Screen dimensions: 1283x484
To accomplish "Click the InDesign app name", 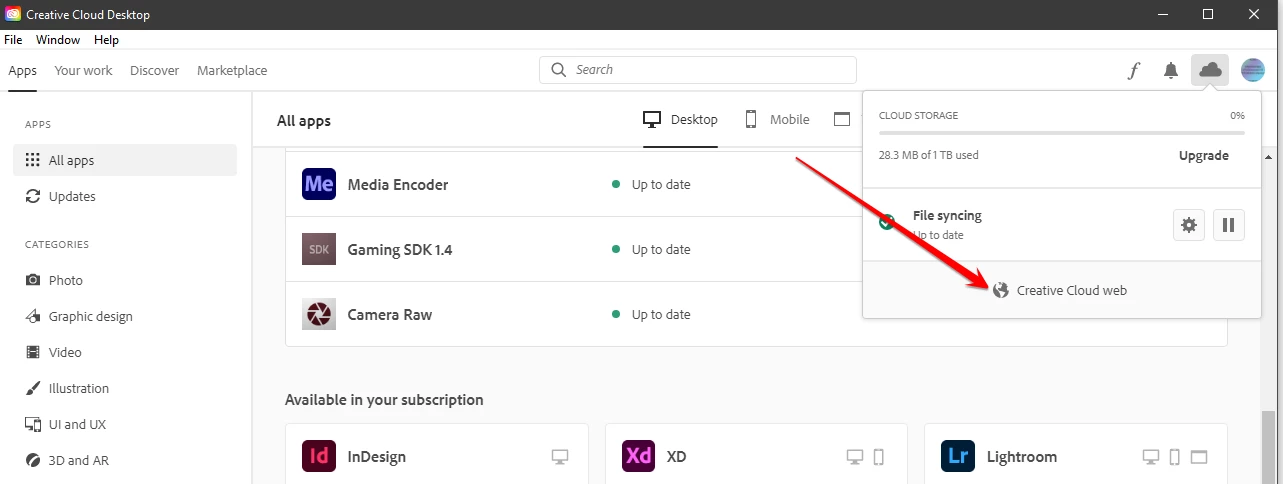I will 377,456.
